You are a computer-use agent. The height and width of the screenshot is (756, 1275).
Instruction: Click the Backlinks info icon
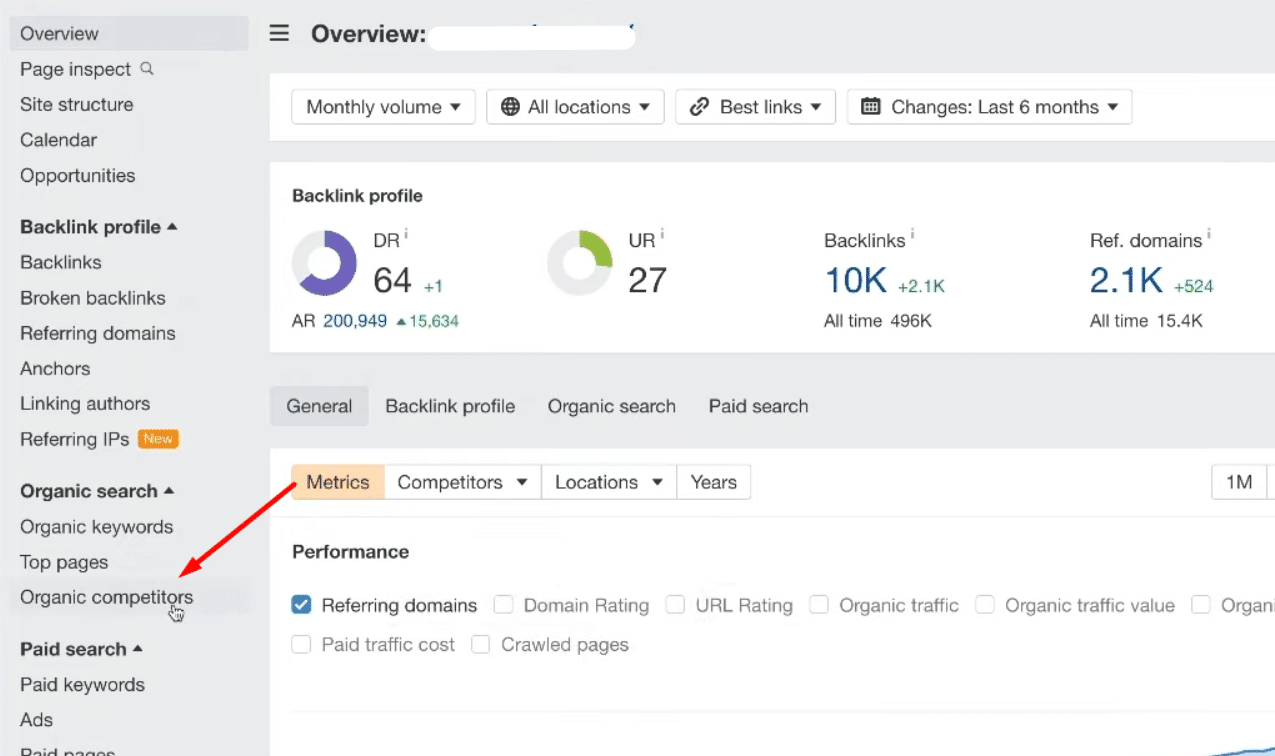click(912, 236)
